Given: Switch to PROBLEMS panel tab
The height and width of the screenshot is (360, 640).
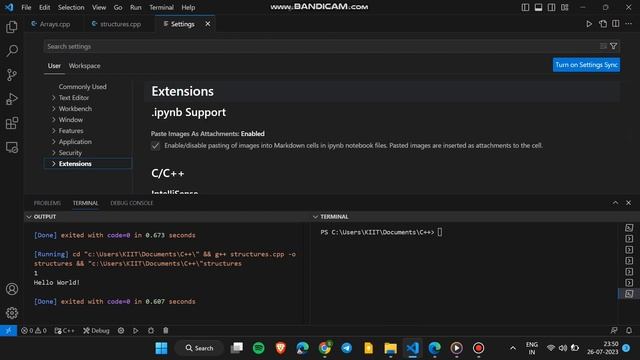Looking at the screenshot, I should (47, 203).
